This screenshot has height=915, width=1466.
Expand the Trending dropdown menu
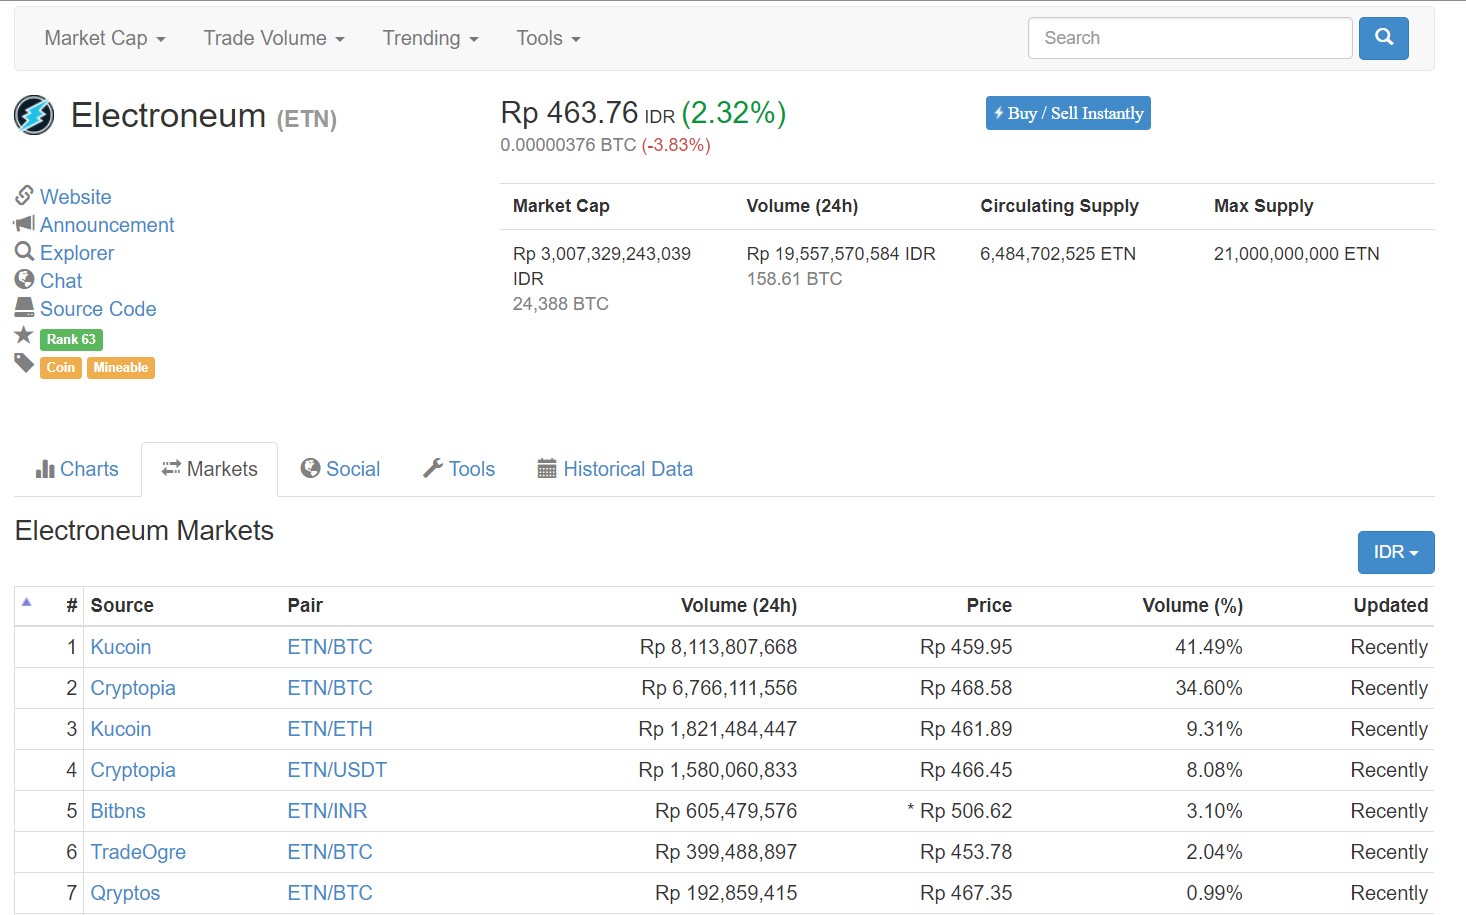[430, 38]
